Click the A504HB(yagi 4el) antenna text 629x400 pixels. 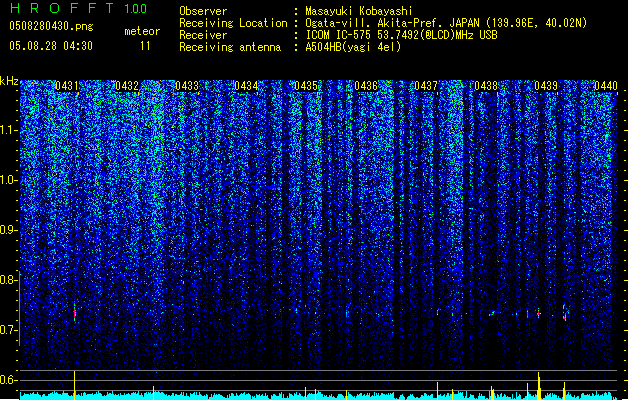[353, 47]
